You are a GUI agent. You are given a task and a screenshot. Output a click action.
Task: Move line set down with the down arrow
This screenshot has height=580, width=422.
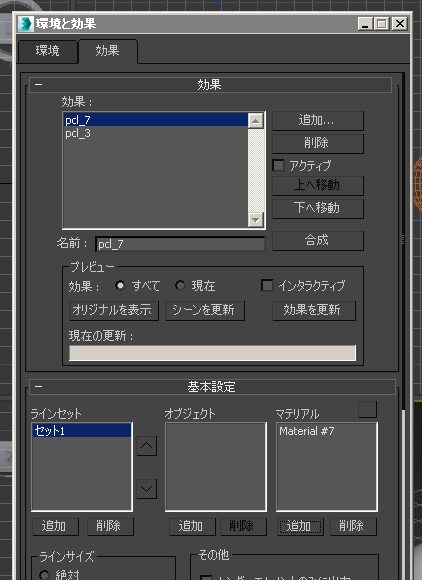pos(146,489)
